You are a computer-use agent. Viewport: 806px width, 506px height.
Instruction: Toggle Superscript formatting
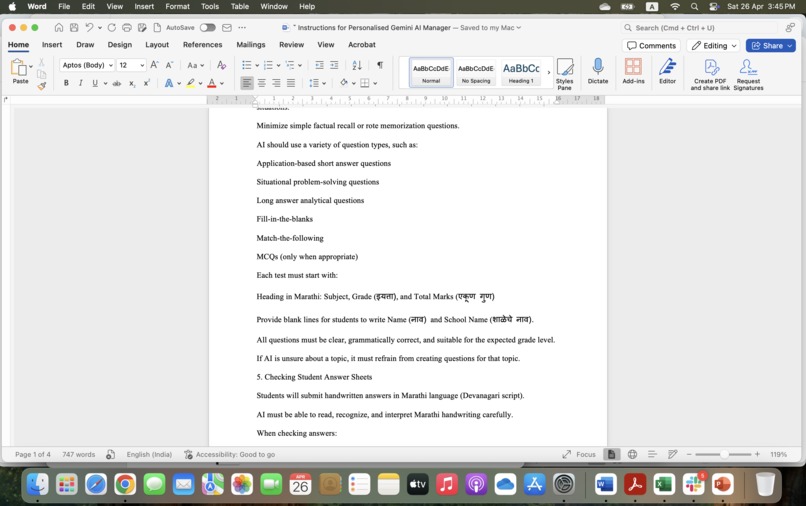point(146,83)
